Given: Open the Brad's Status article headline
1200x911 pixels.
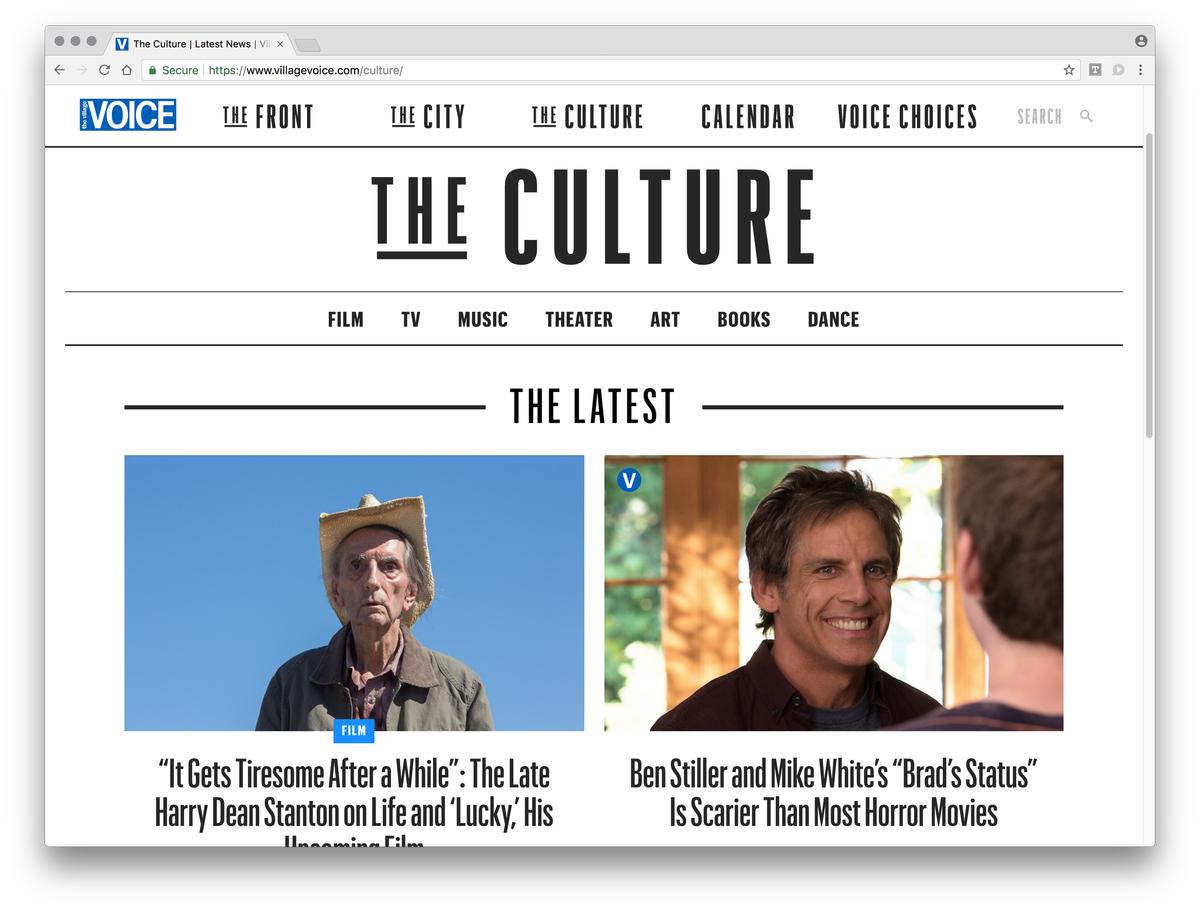Looking at the screenshot, I should (833, 792).
